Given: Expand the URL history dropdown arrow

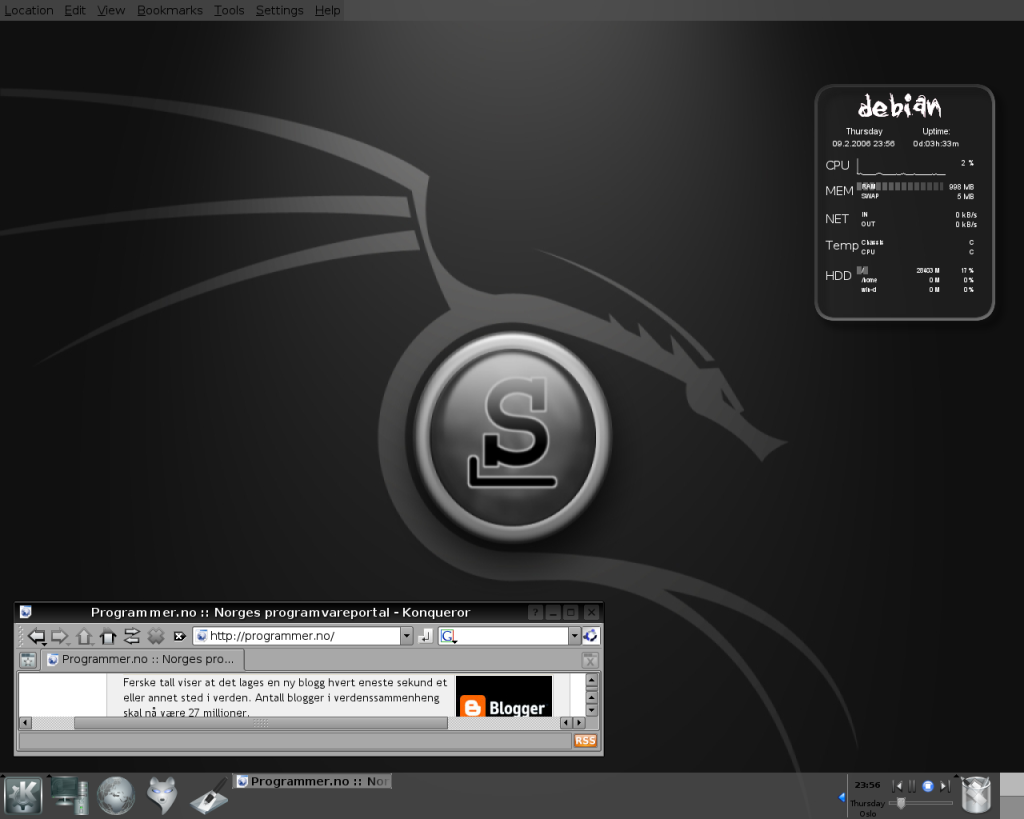Looking at the screenshot, I should [406, 636].
